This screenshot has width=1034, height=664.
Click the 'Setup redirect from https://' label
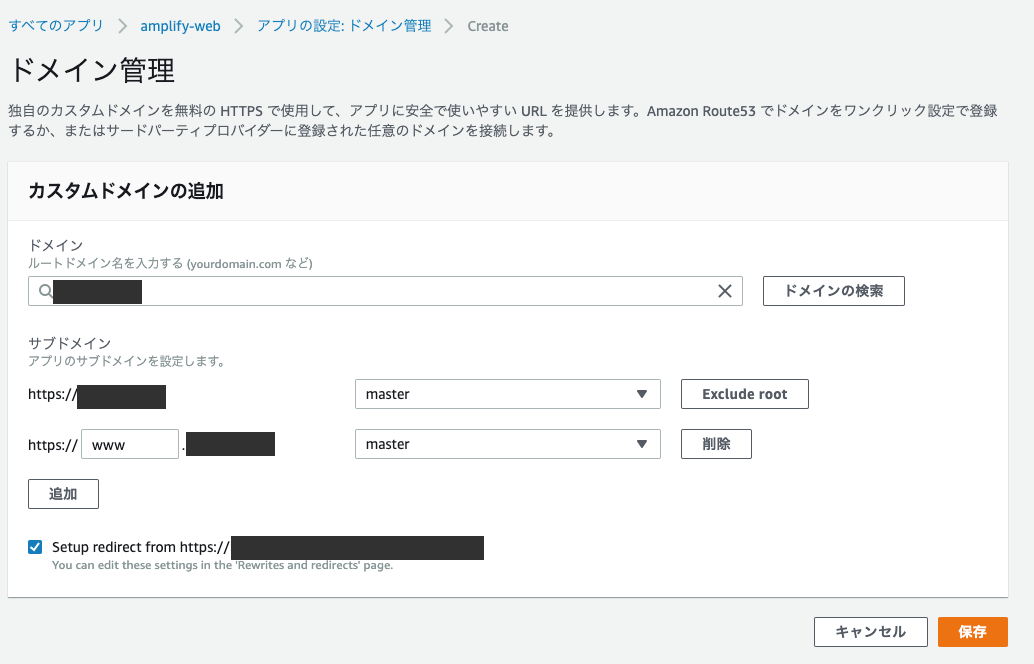point(141,547)
